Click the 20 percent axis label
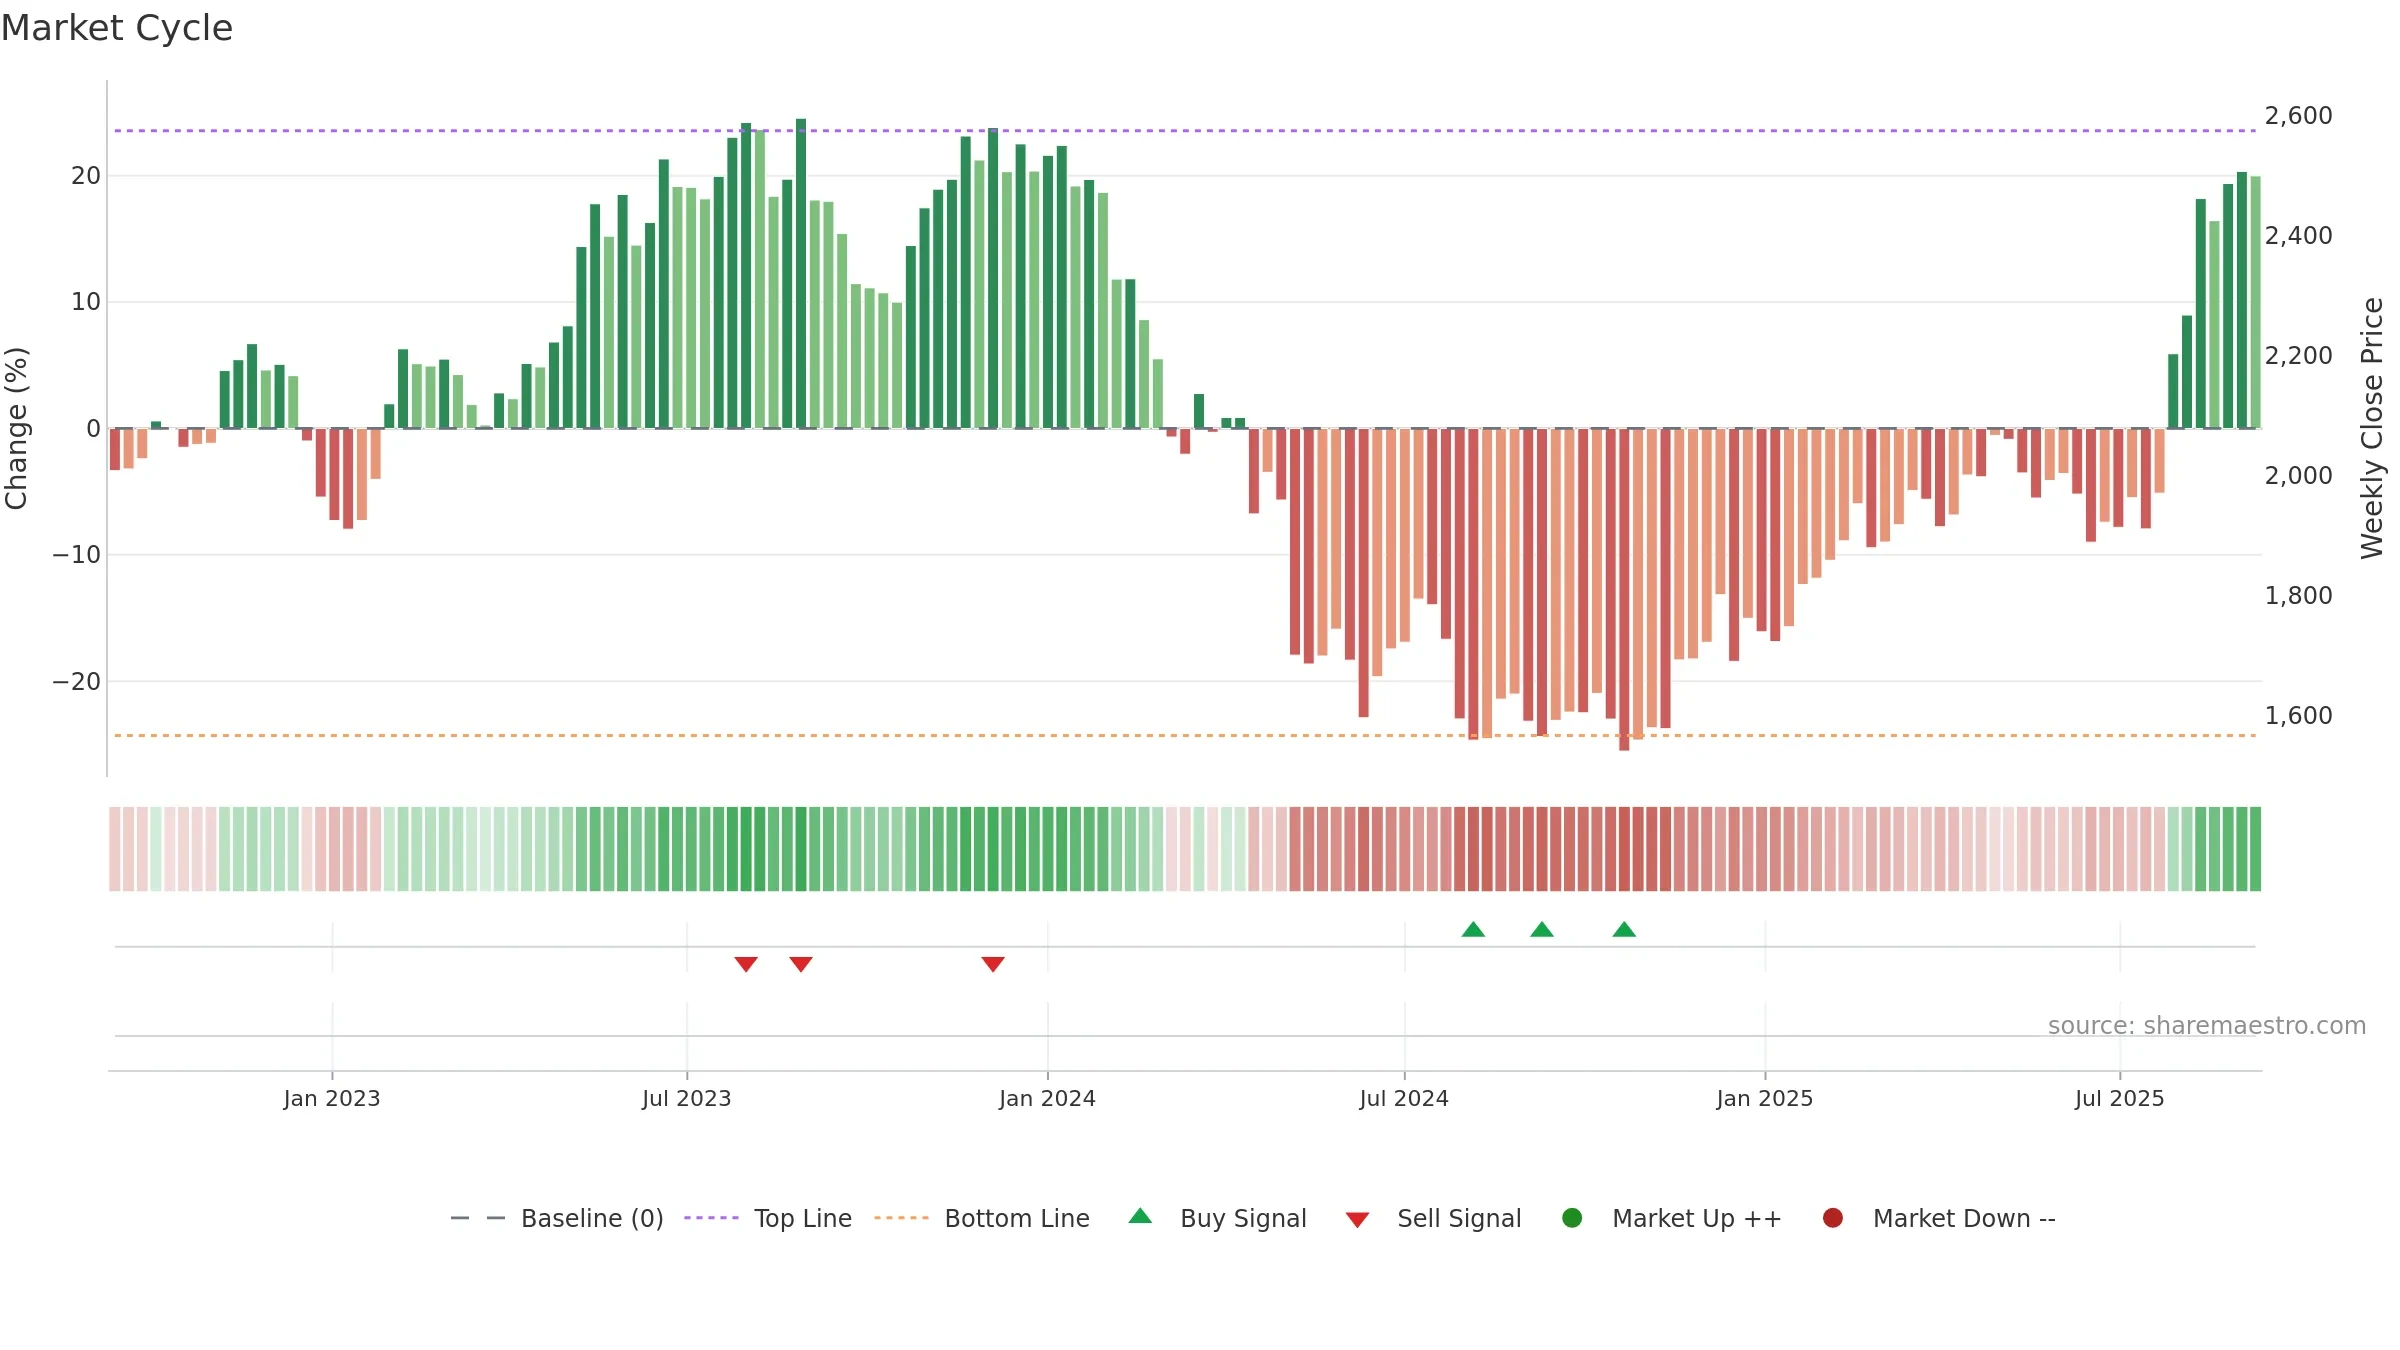 tap(86, 176)
